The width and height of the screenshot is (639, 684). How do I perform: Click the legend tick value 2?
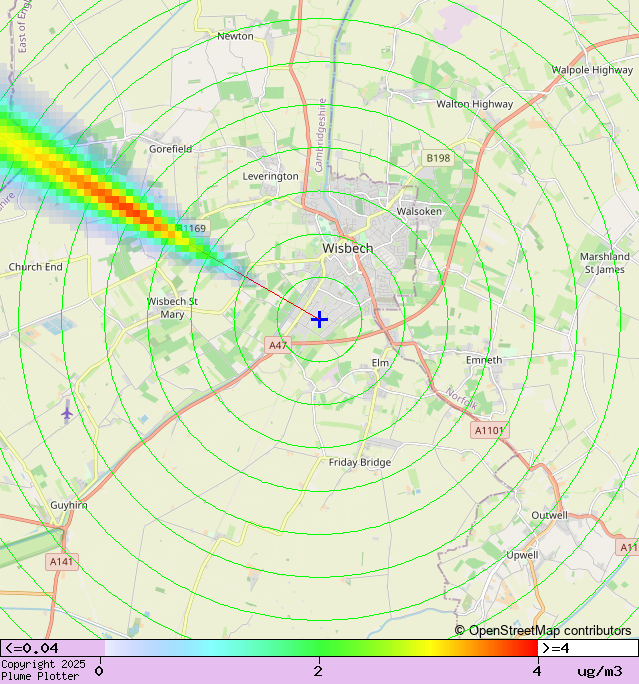318,671
